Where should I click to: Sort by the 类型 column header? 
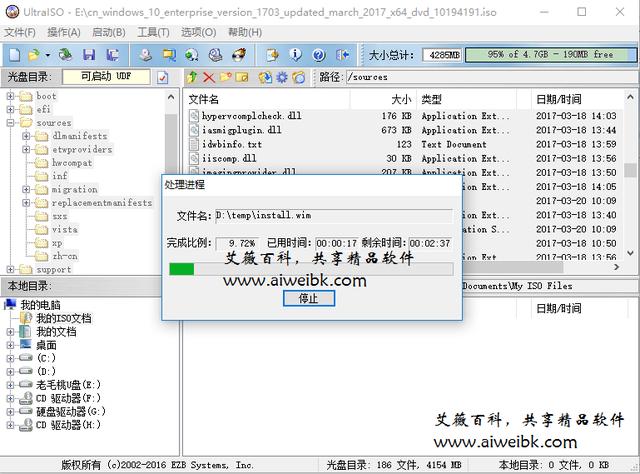pyautogui.click(x=466, y=99)
